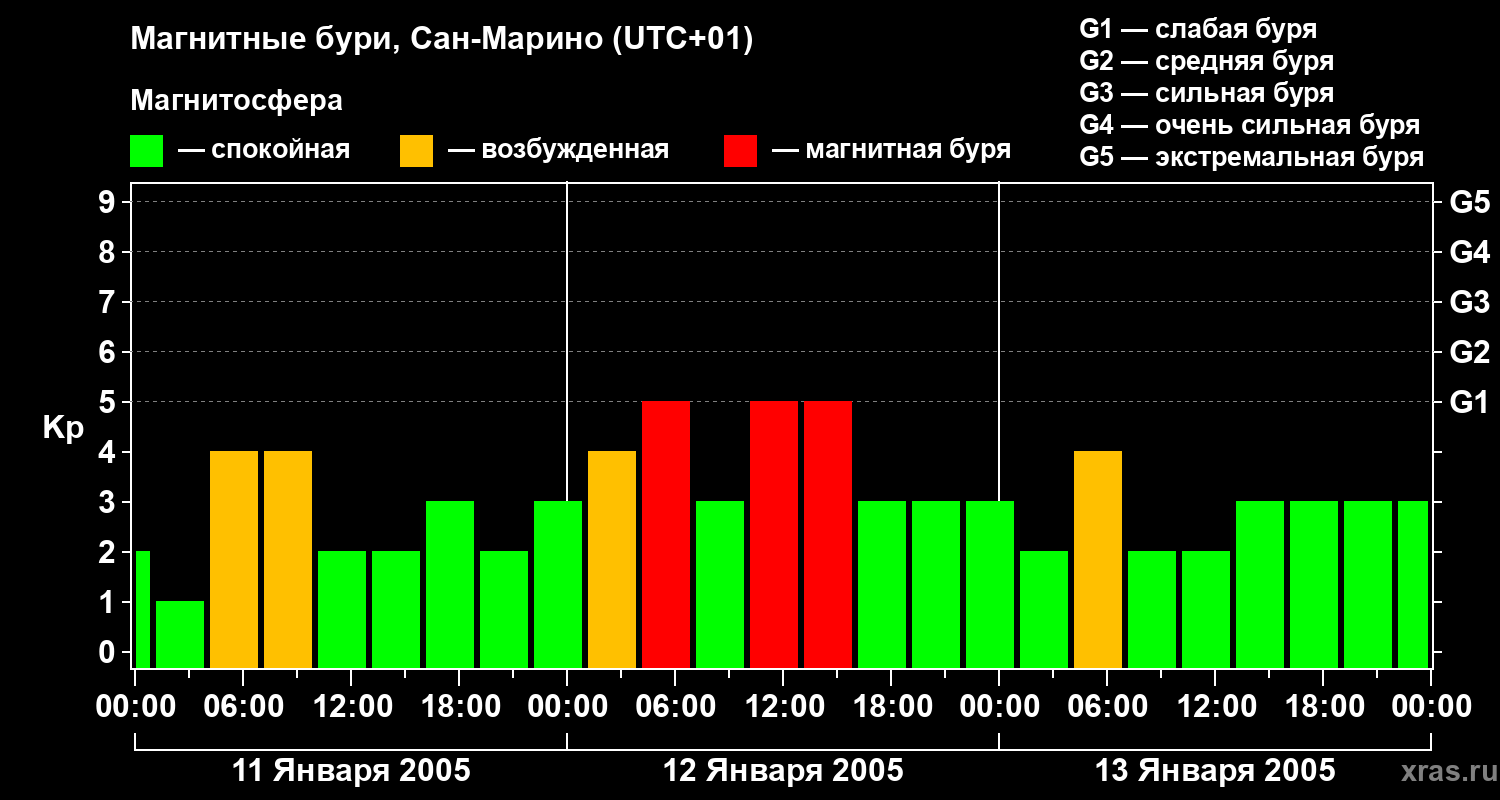Screen dimensions: 1500x800
Task: Click 'G4 — очень сильная буря' legend line
Action: [x=1249, y=125]
